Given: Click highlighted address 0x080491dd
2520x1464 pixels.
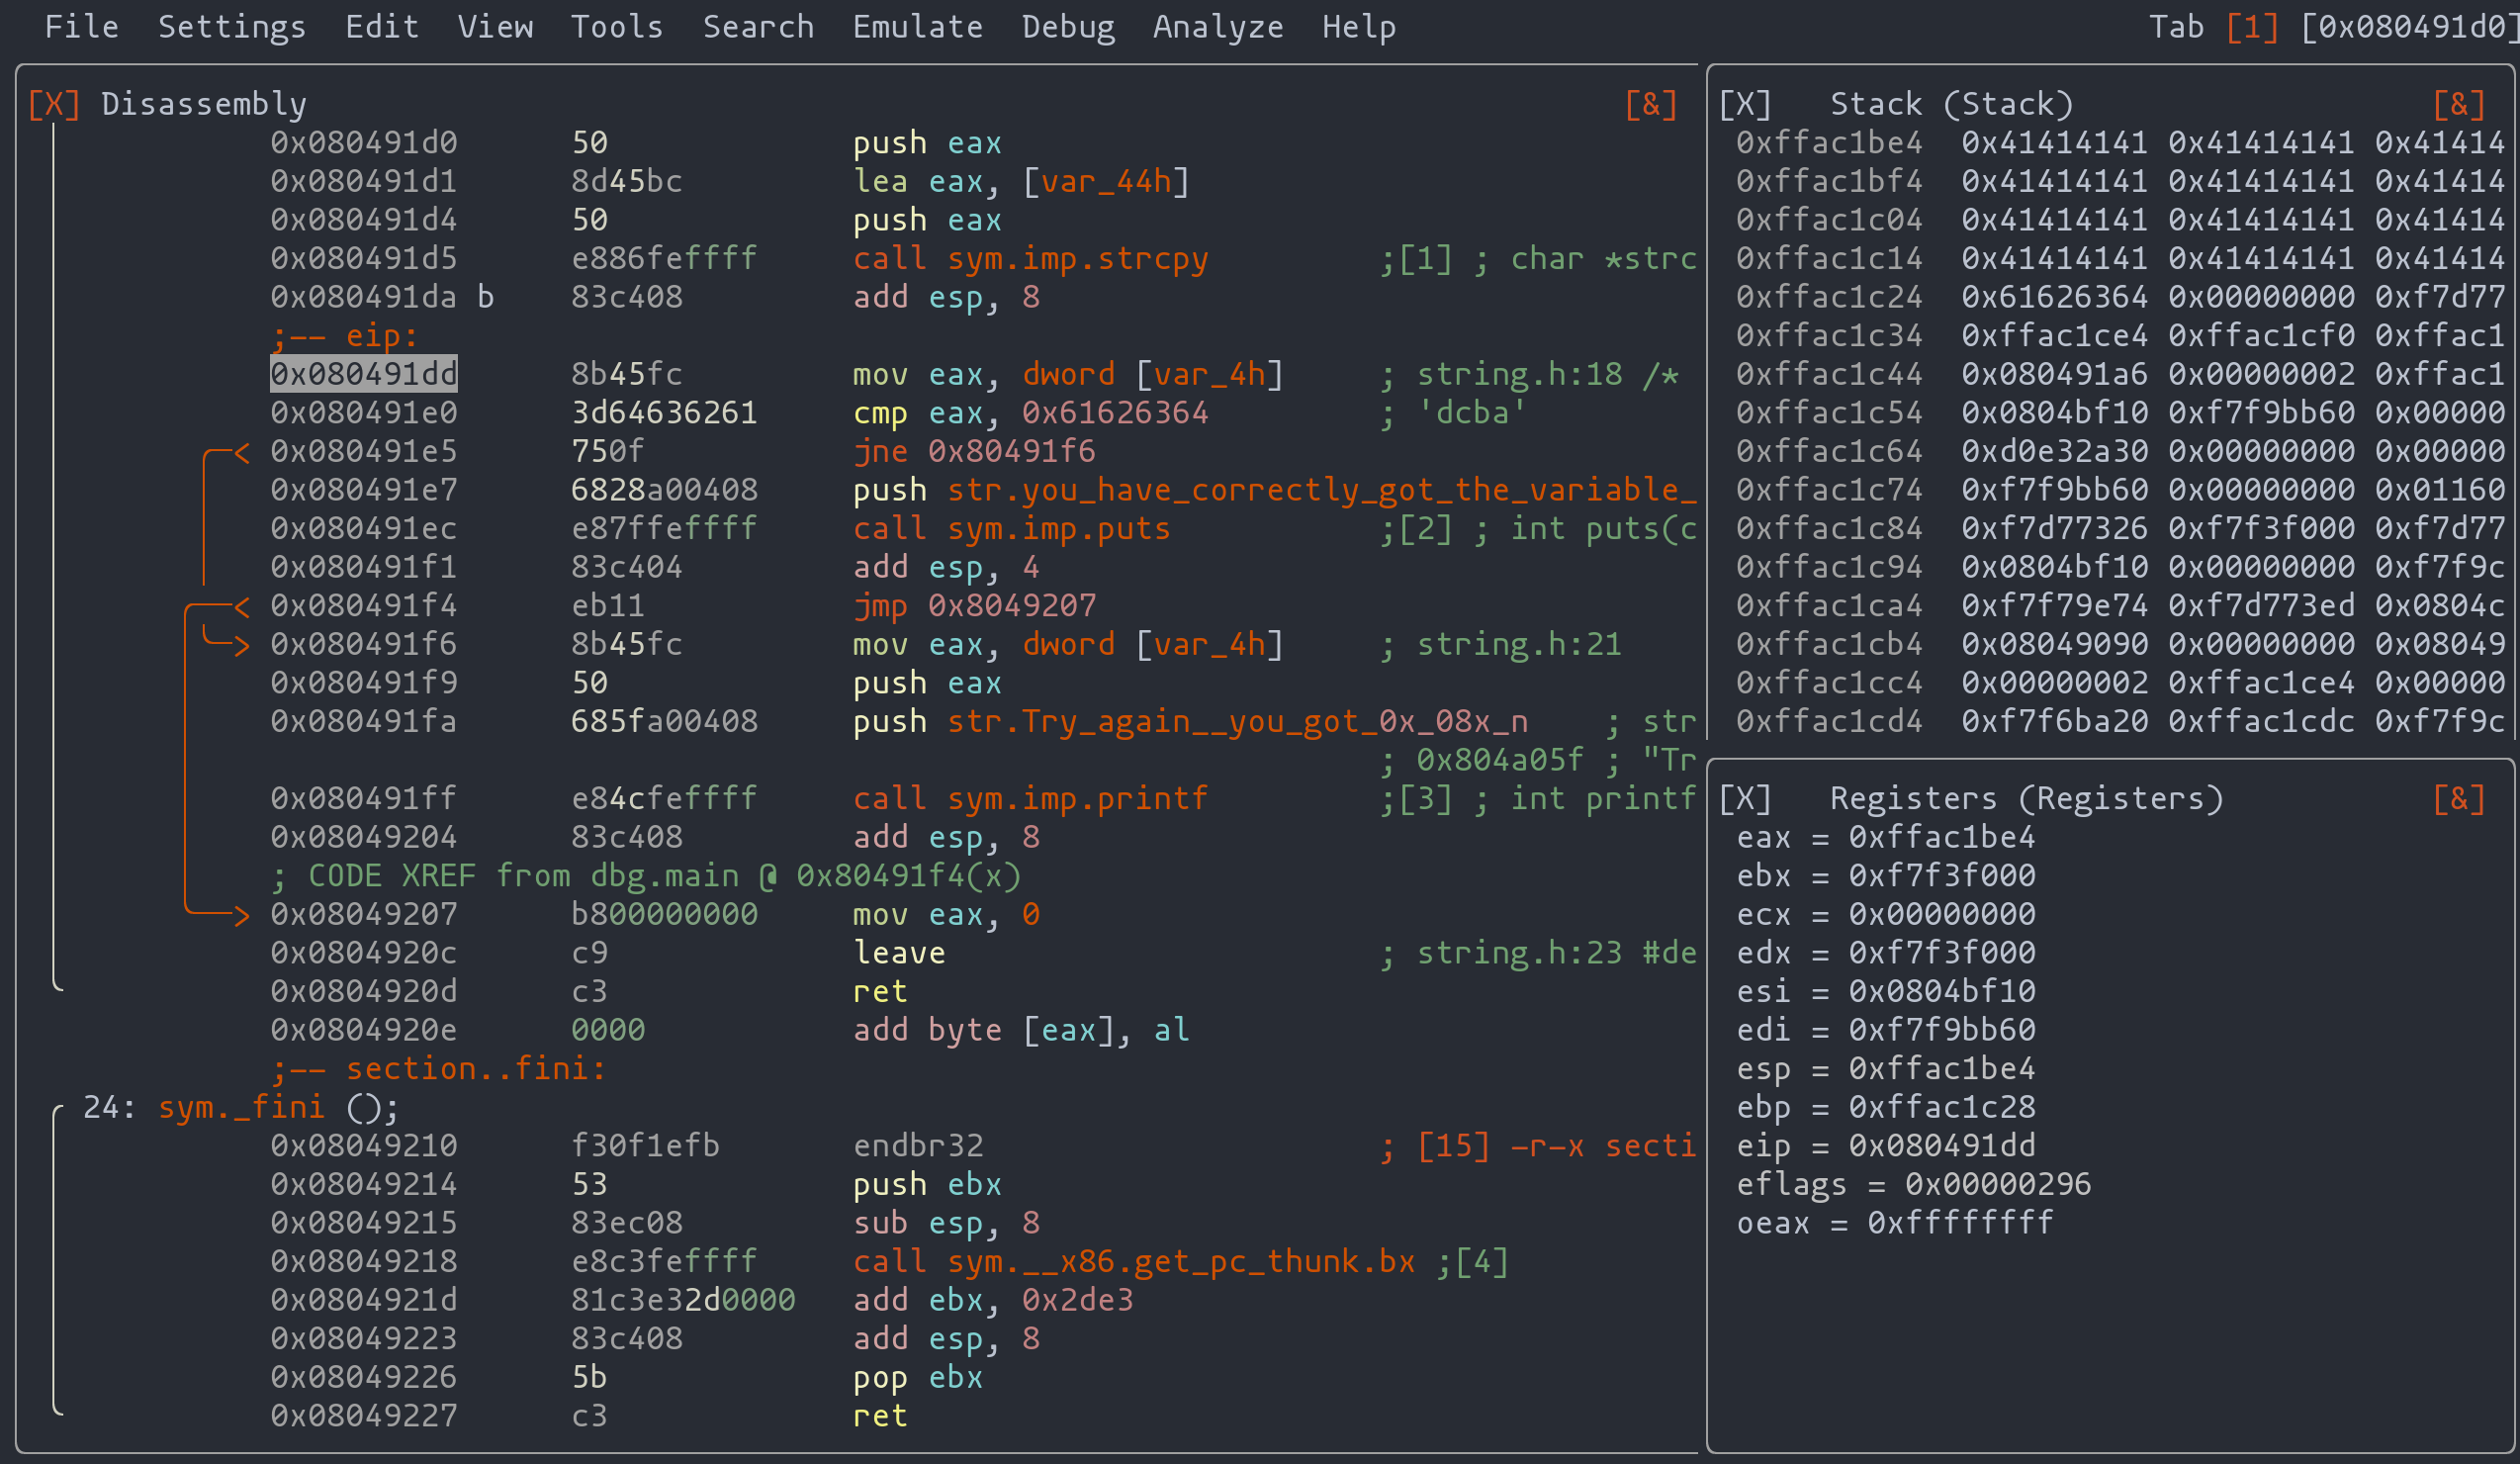Looking at the screenshot, I should tap(364, 374).
